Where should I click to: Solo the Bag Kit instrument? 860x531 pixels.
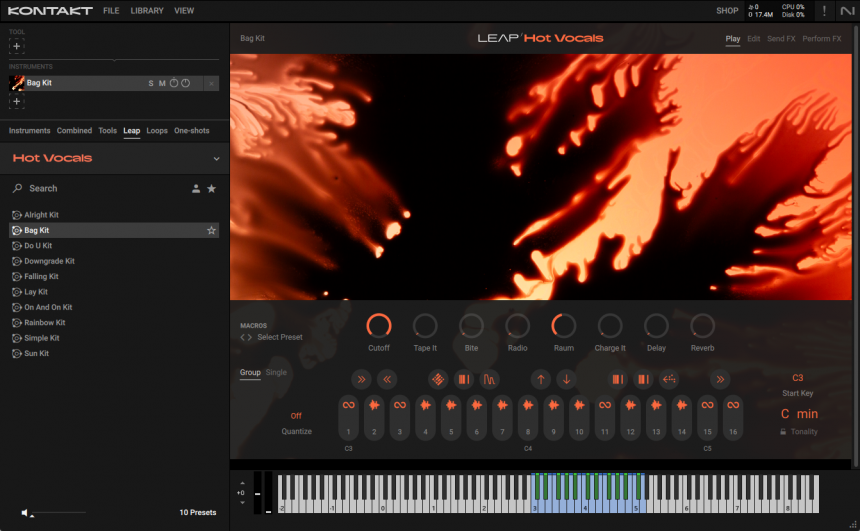tap(151, 83)
